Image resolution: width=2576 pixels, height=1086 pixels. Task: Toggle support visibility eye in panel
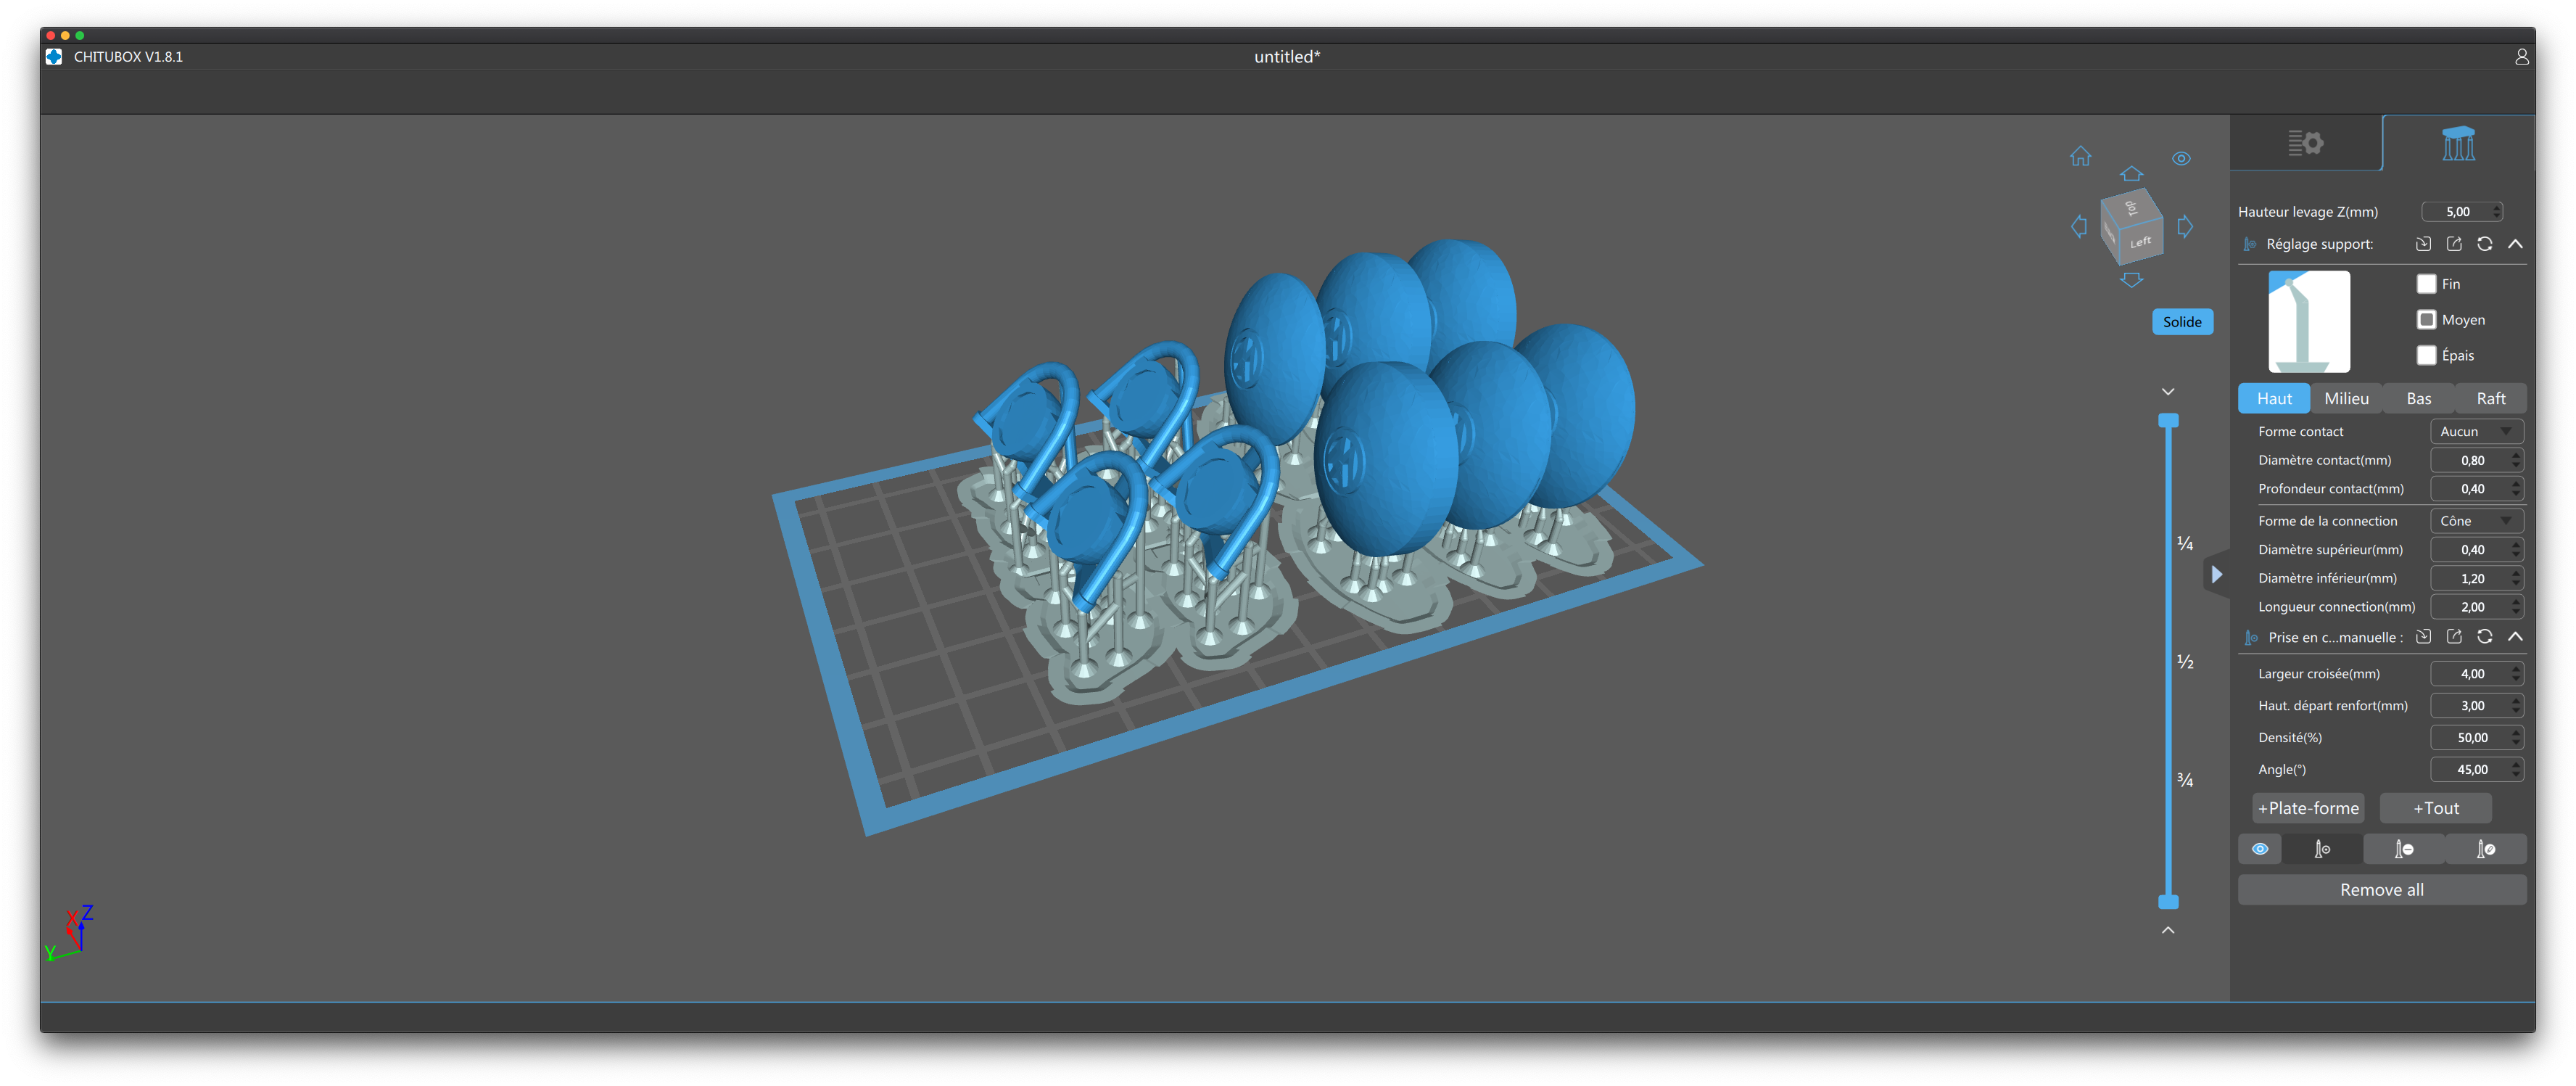(2259, 849)
